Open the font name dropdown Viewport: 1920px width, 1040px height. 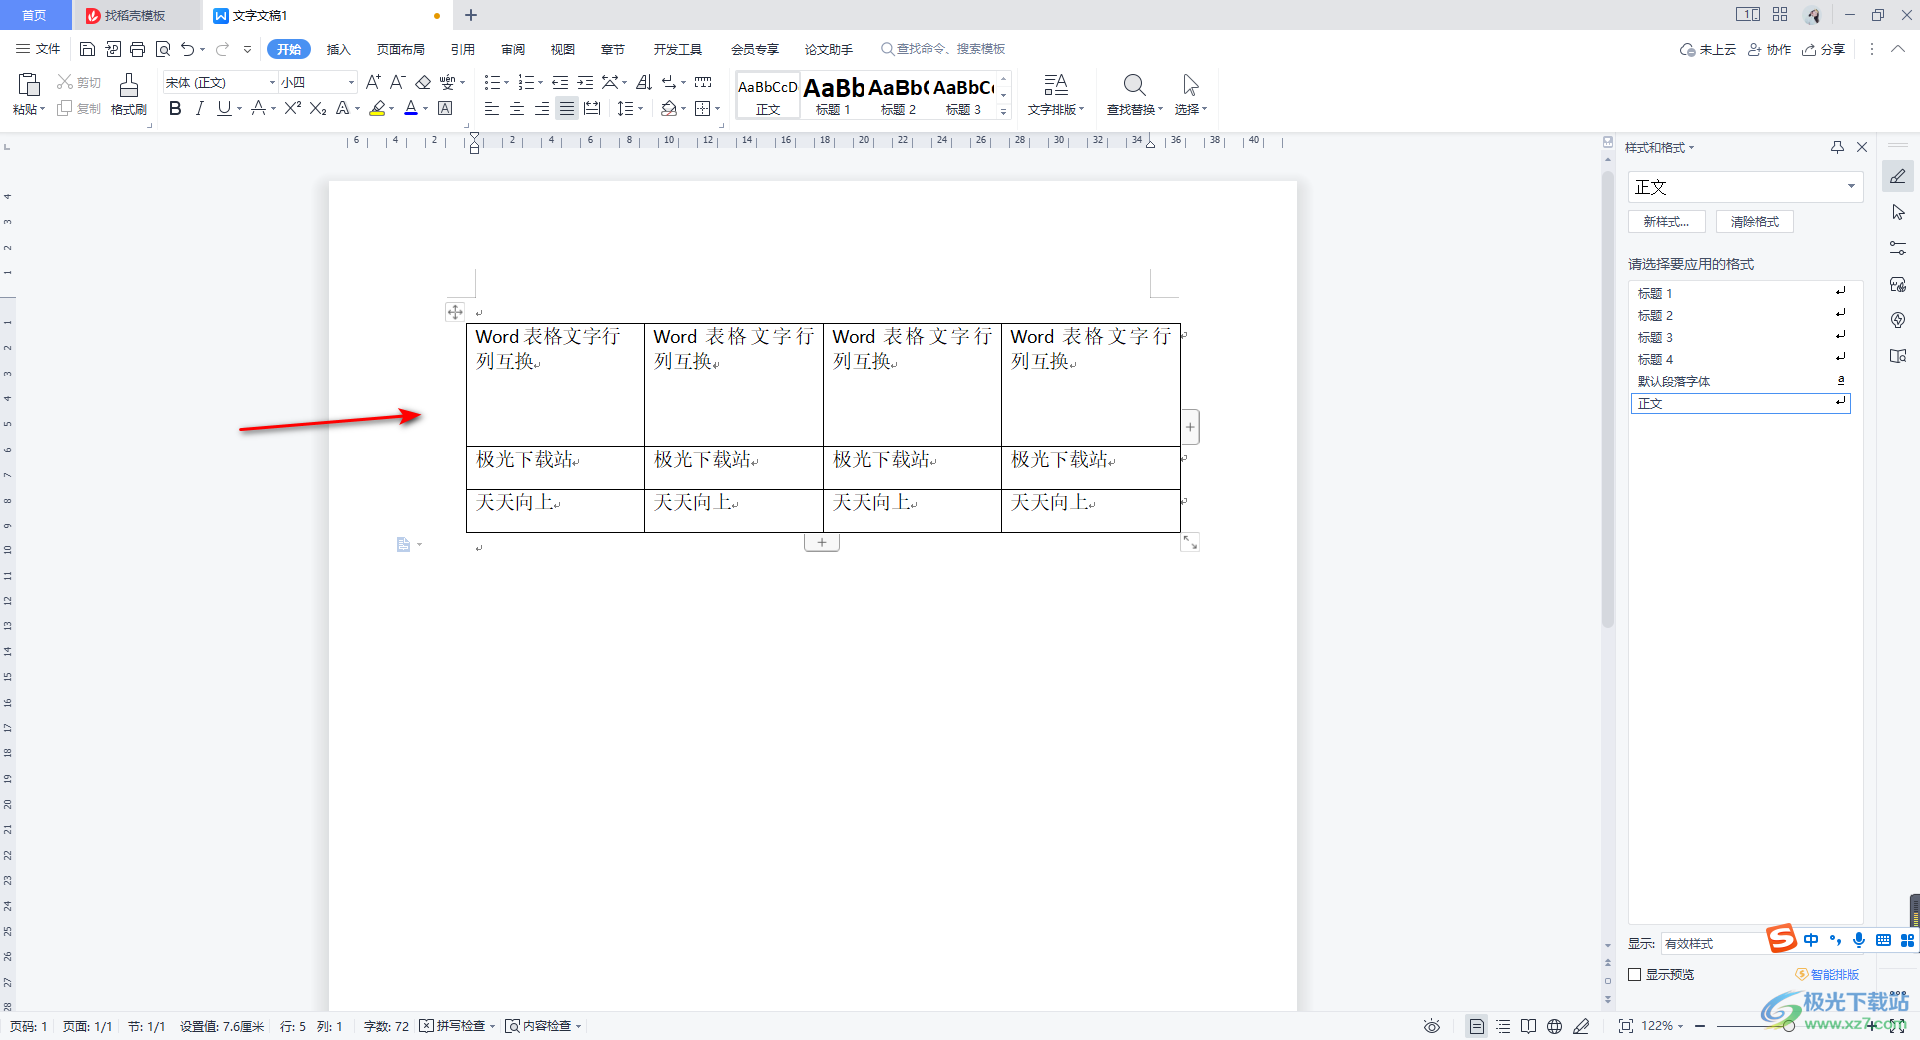[272, 82]
